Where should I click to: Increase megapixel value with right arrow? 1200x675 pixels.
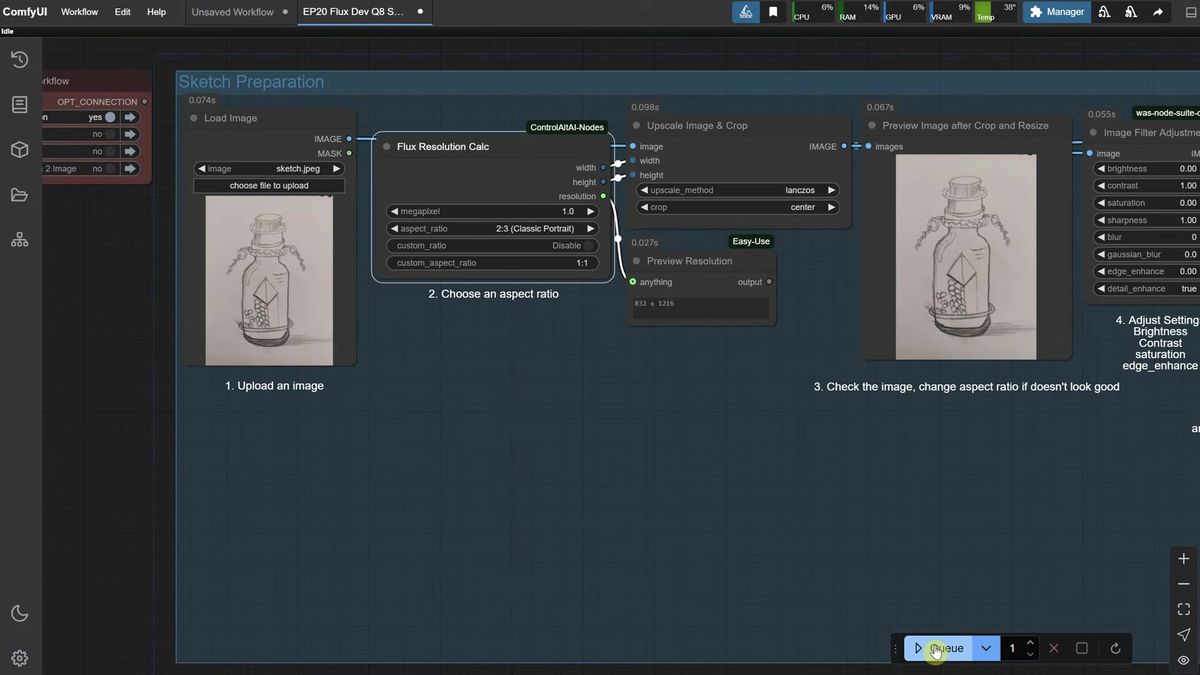point(591,211)
